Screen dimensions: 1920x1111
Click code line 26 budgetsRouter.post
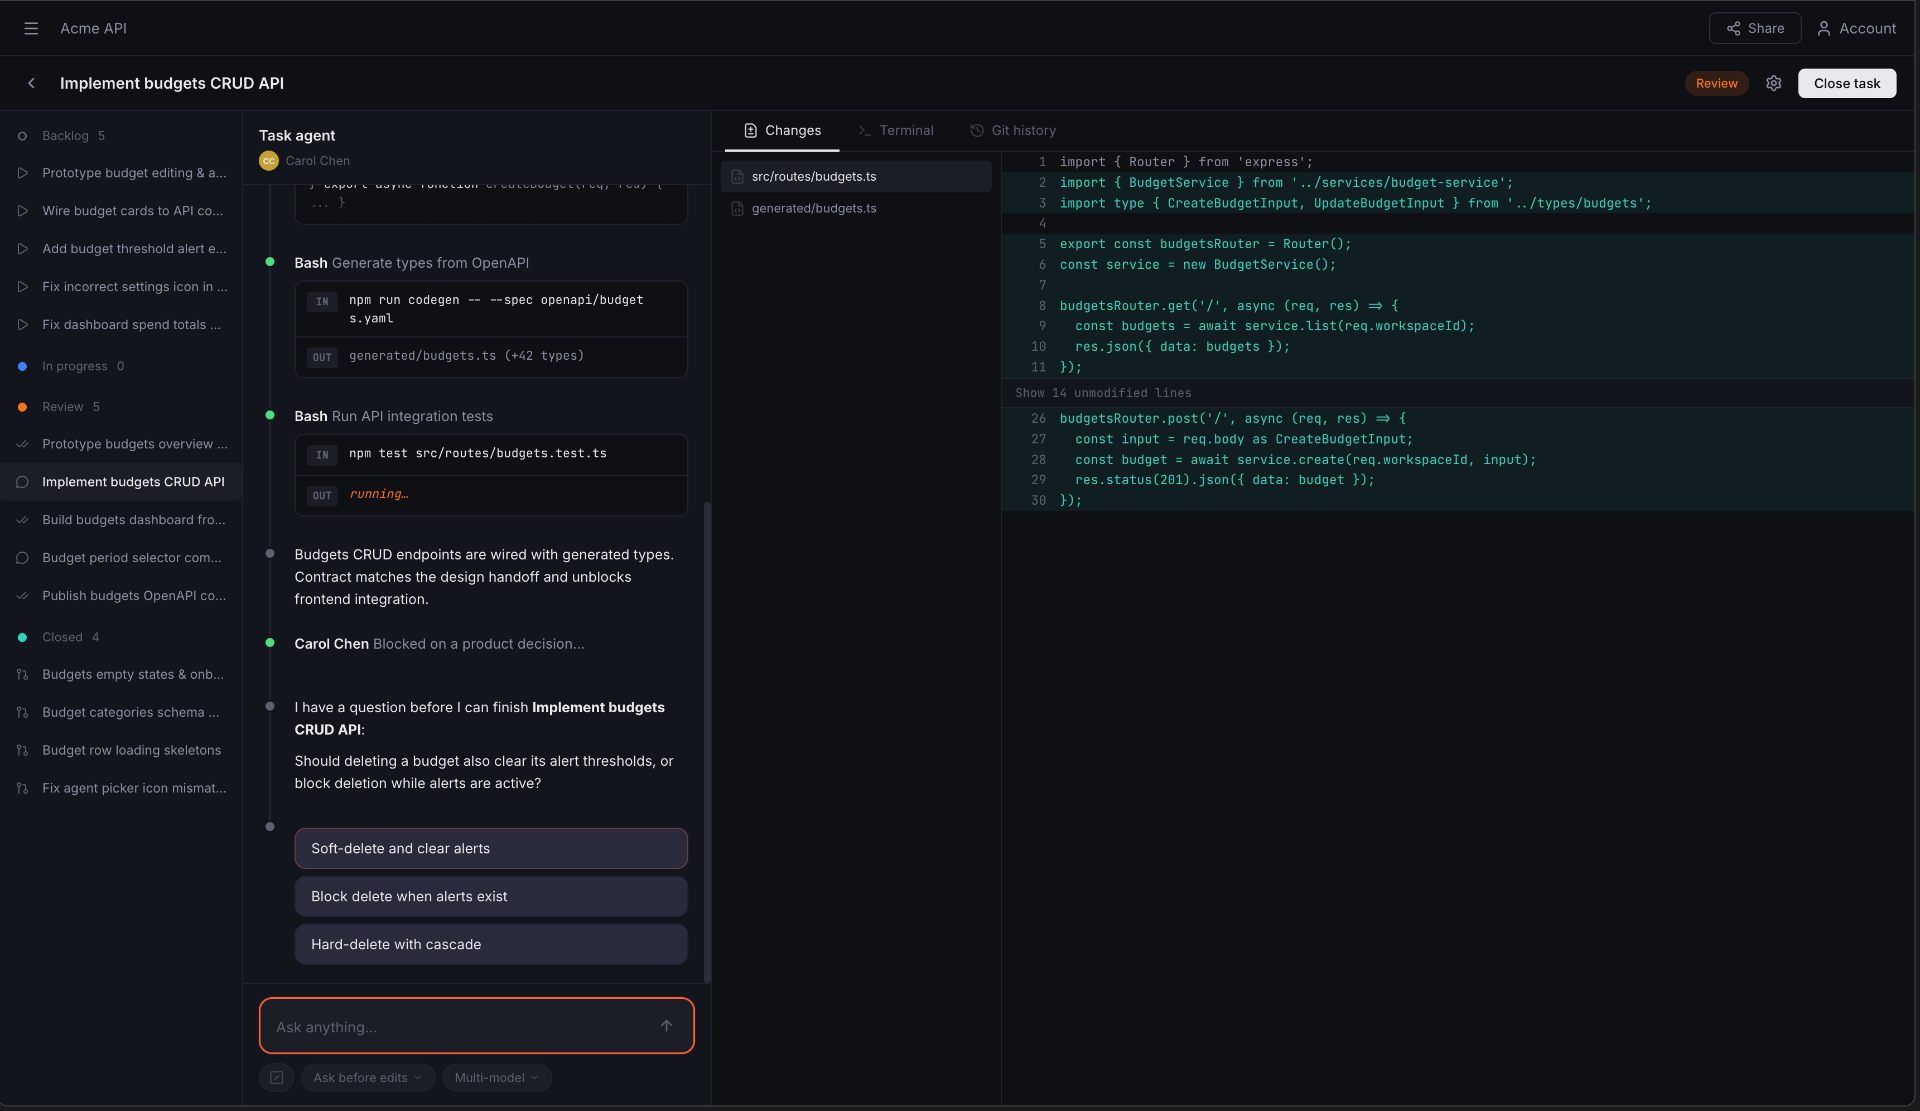click(x=1233, y=419)
